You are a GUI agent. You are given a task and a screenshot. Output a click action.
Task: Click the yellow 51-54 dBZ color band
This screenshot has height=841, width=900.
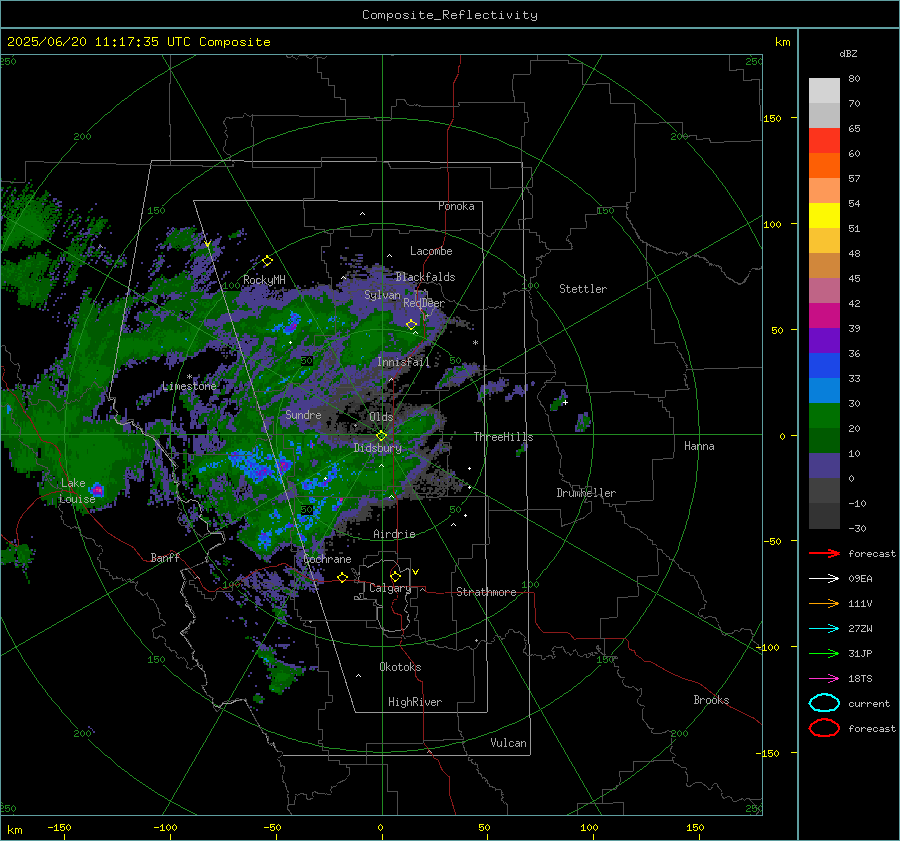824,216
